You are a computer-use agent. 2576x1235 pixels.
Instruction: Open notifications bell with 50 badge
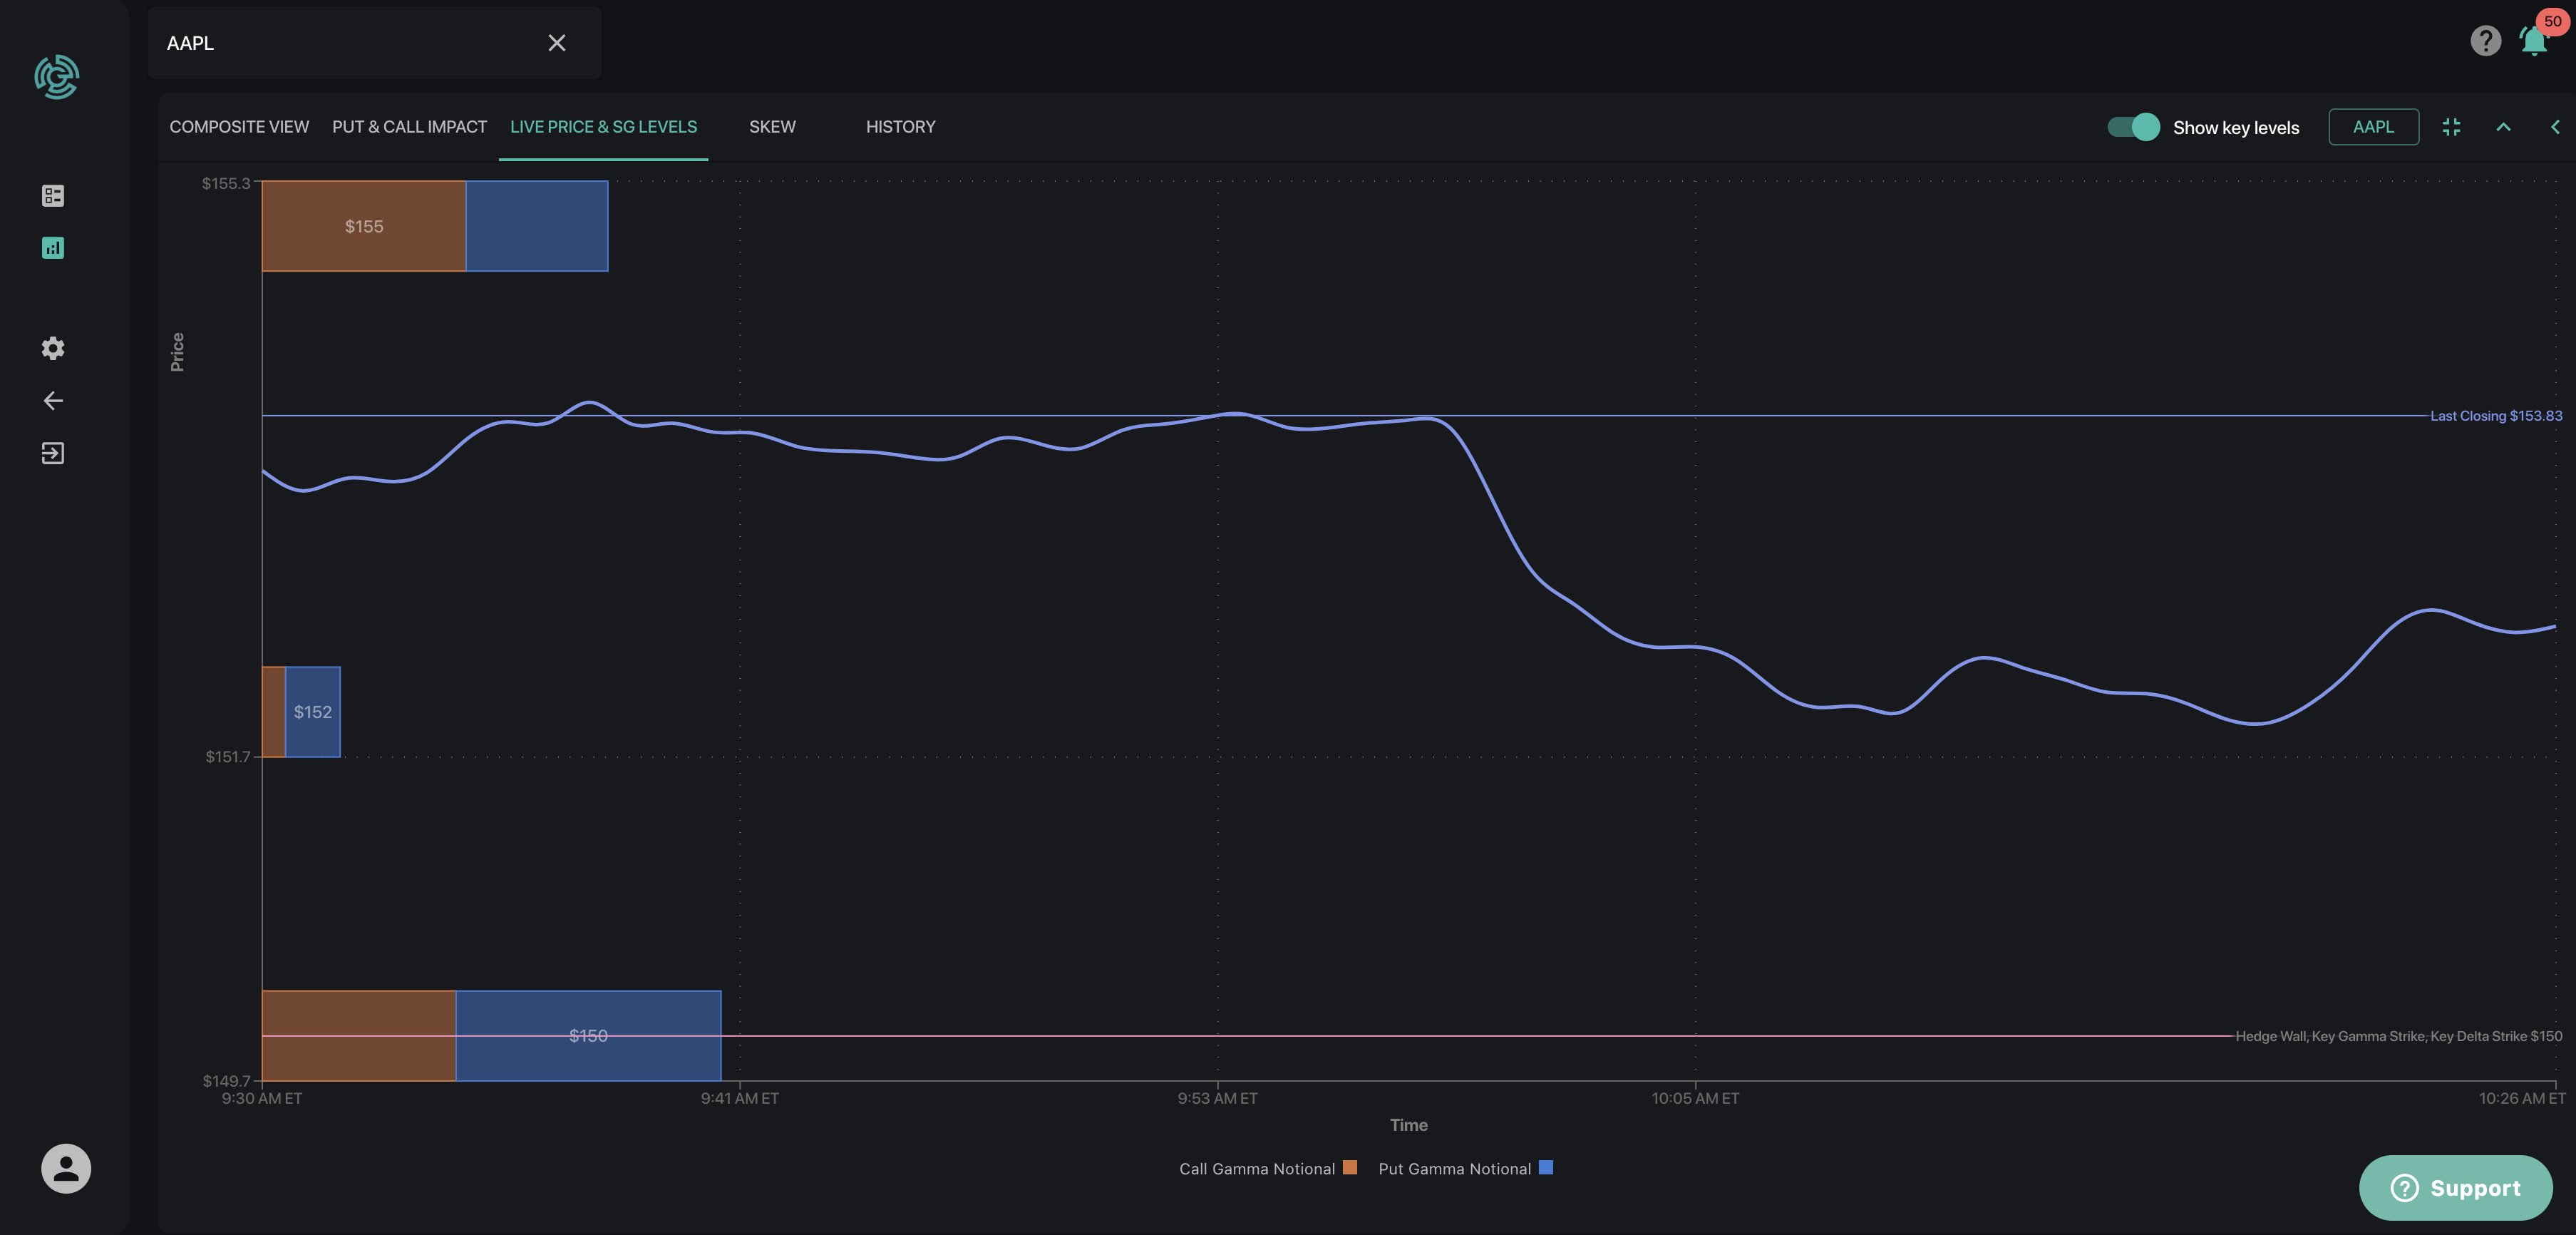pyautogui.click(x=2535, y=40)
